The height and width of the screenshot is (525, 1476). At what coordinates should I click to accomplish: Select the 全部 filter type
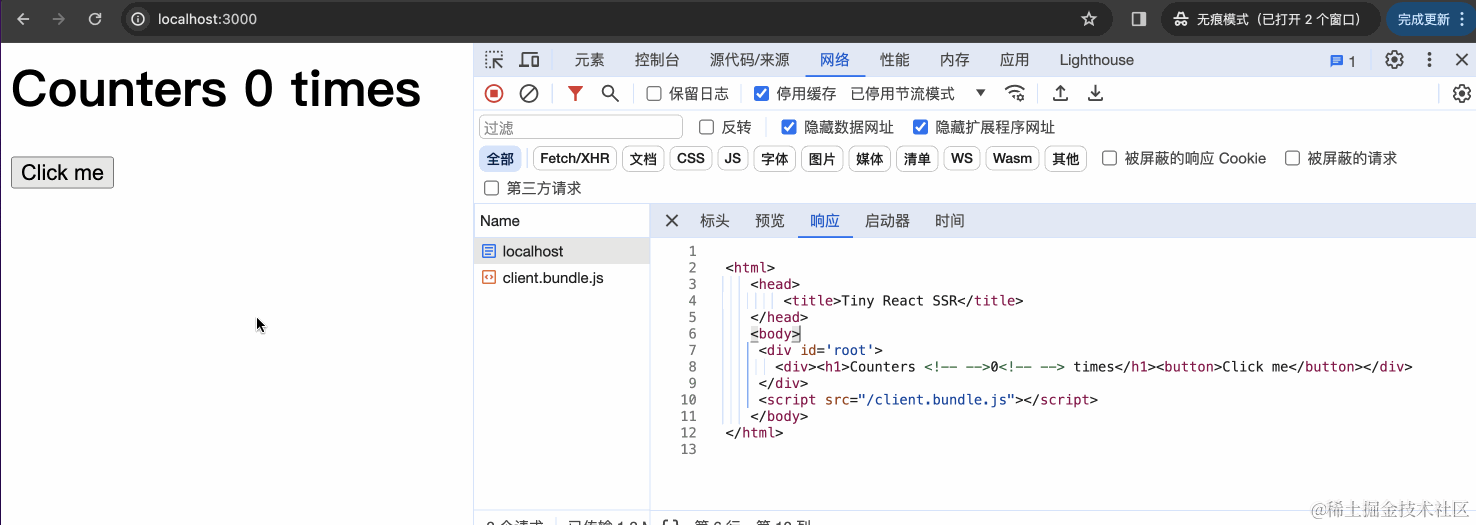click(x=500, y=159)
